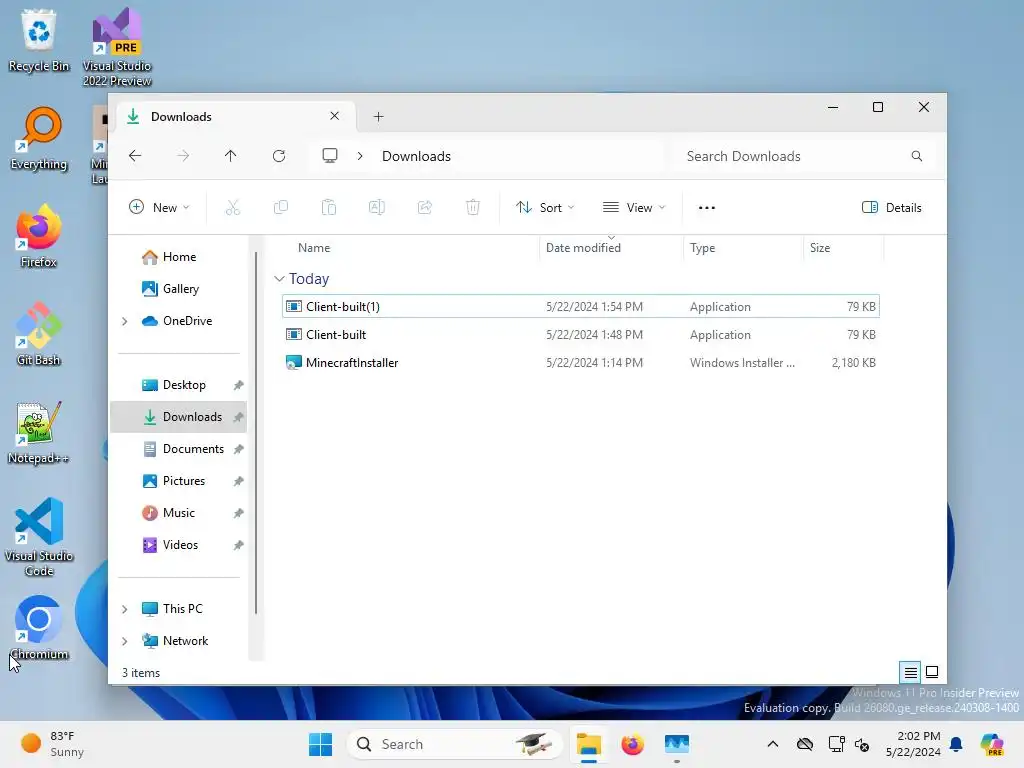Click the Paste clipboard icon
This screenshot has width=1024, height=768.
(x=328, y=208)
